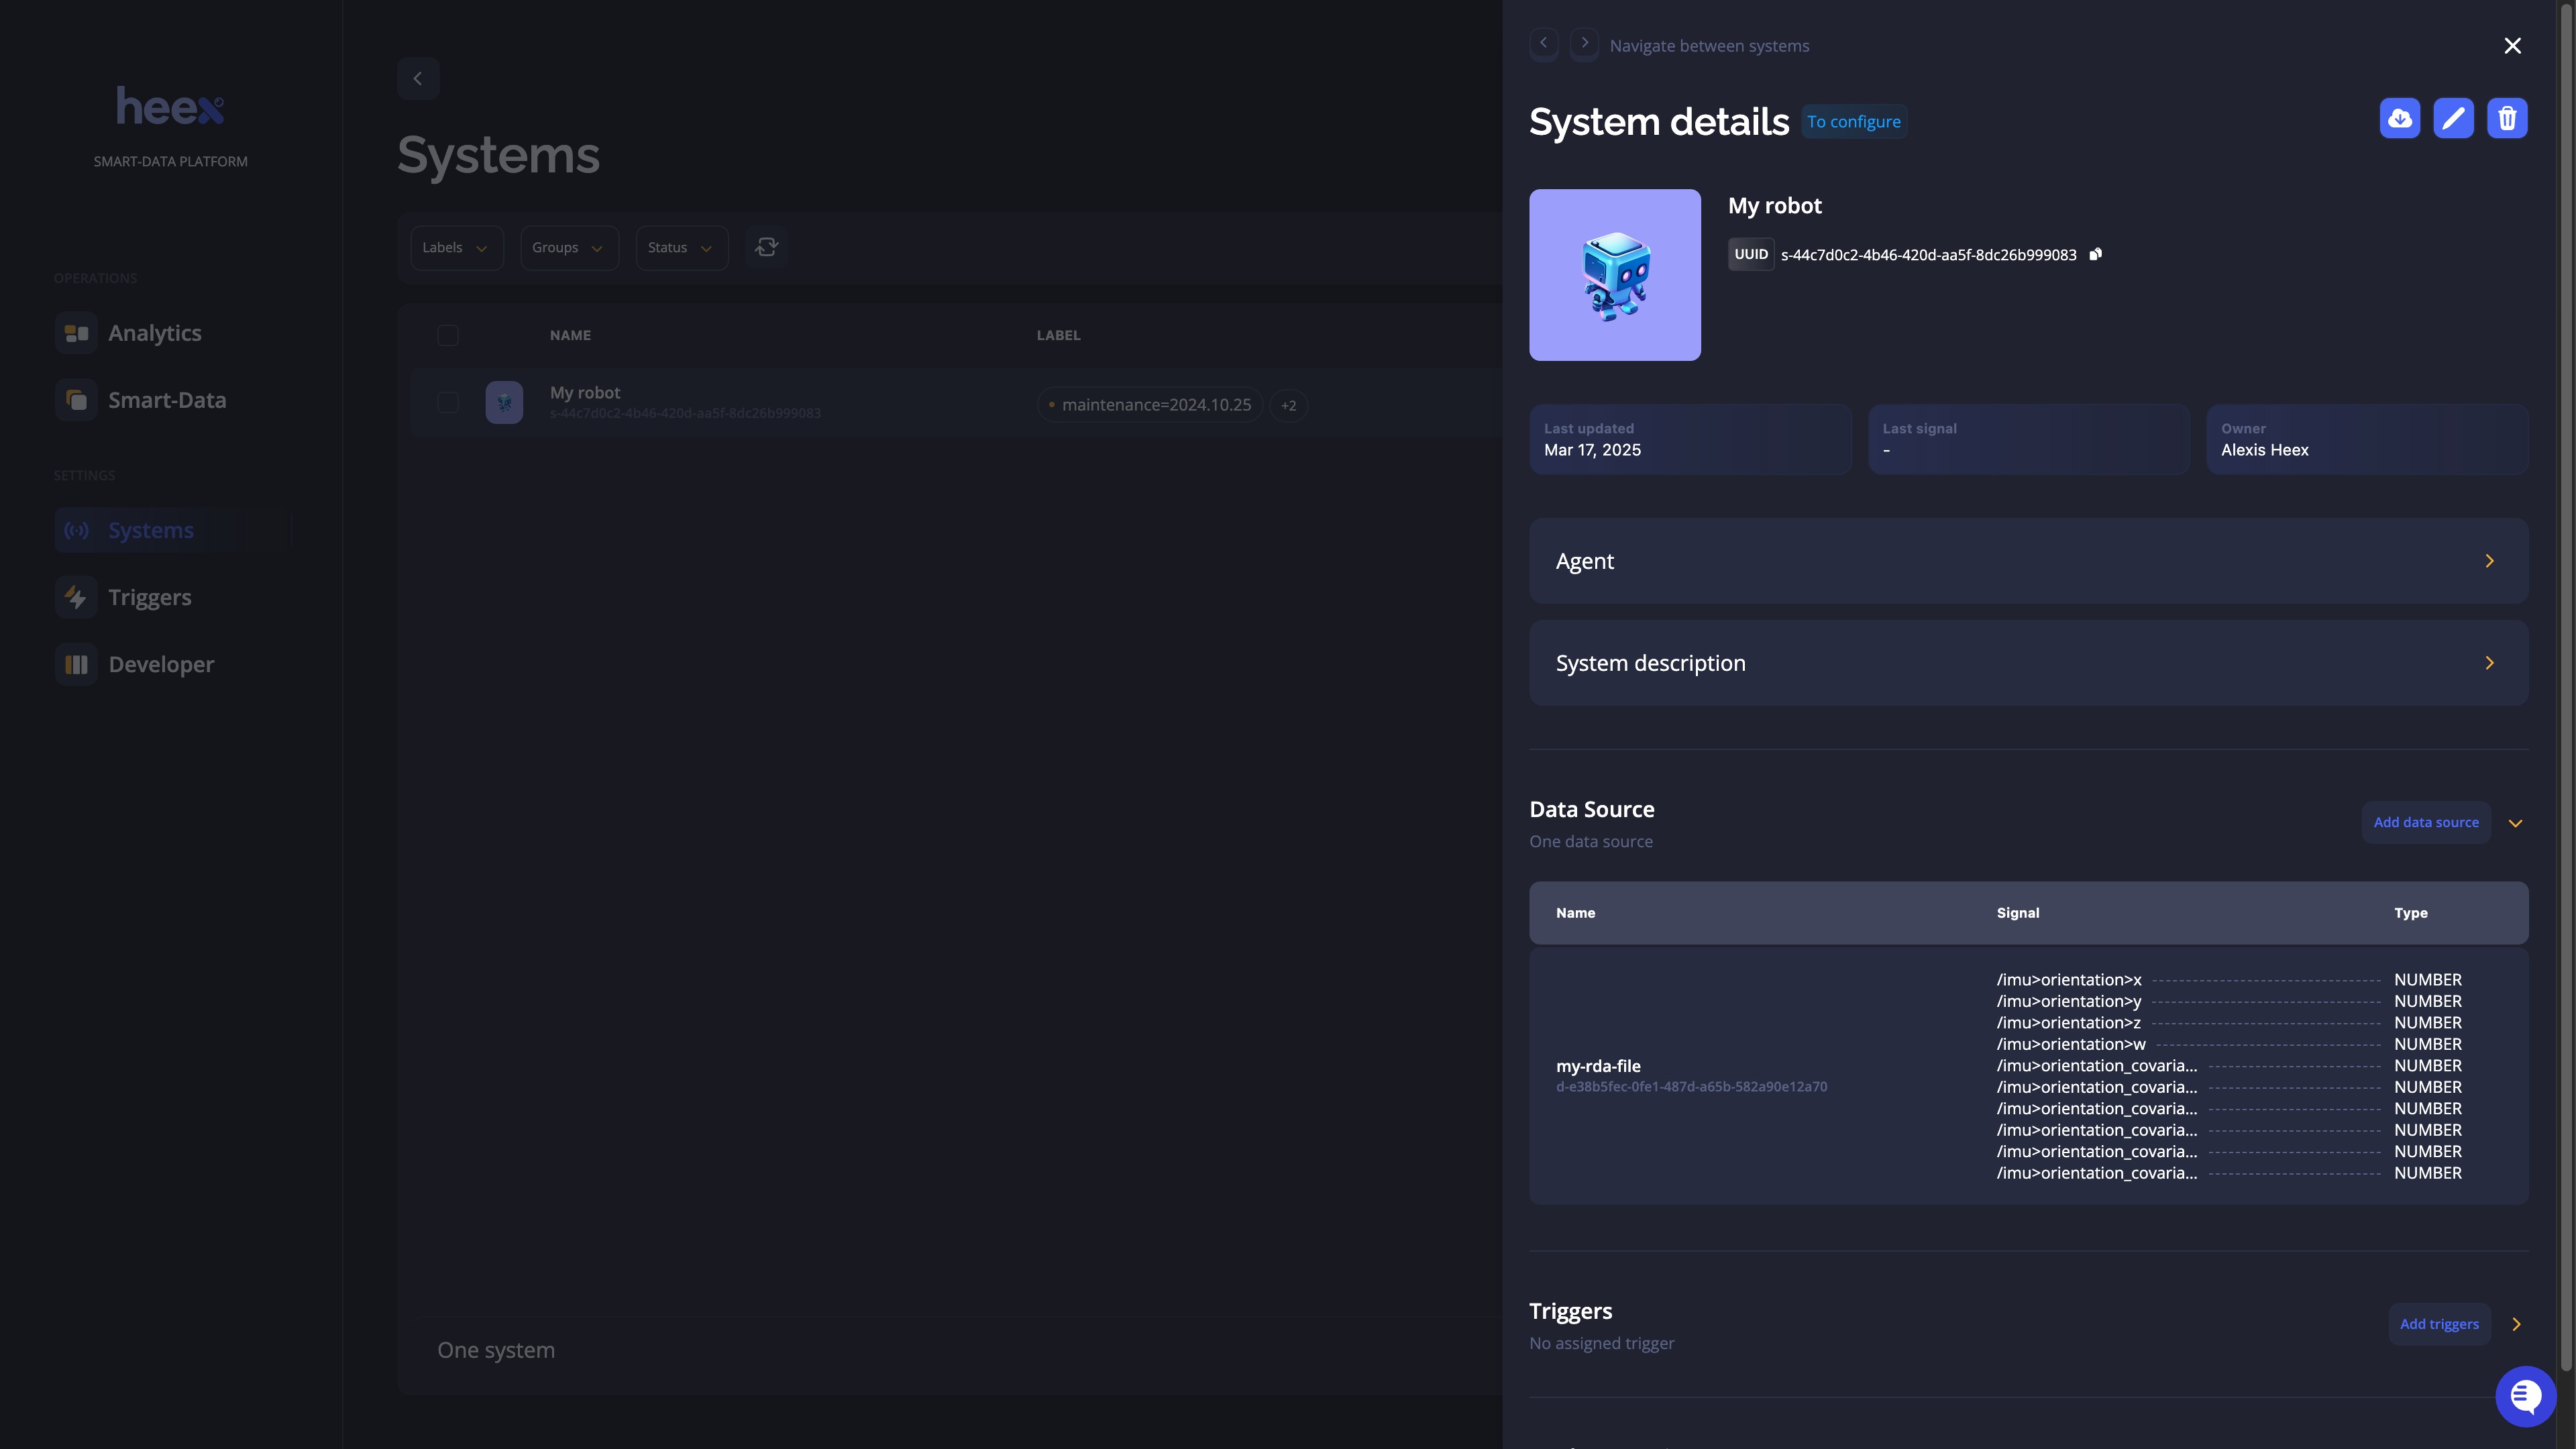Go to next system arrow
The height and width of the screenshot is (1449, 2576).
click(x=1584, y=44)
